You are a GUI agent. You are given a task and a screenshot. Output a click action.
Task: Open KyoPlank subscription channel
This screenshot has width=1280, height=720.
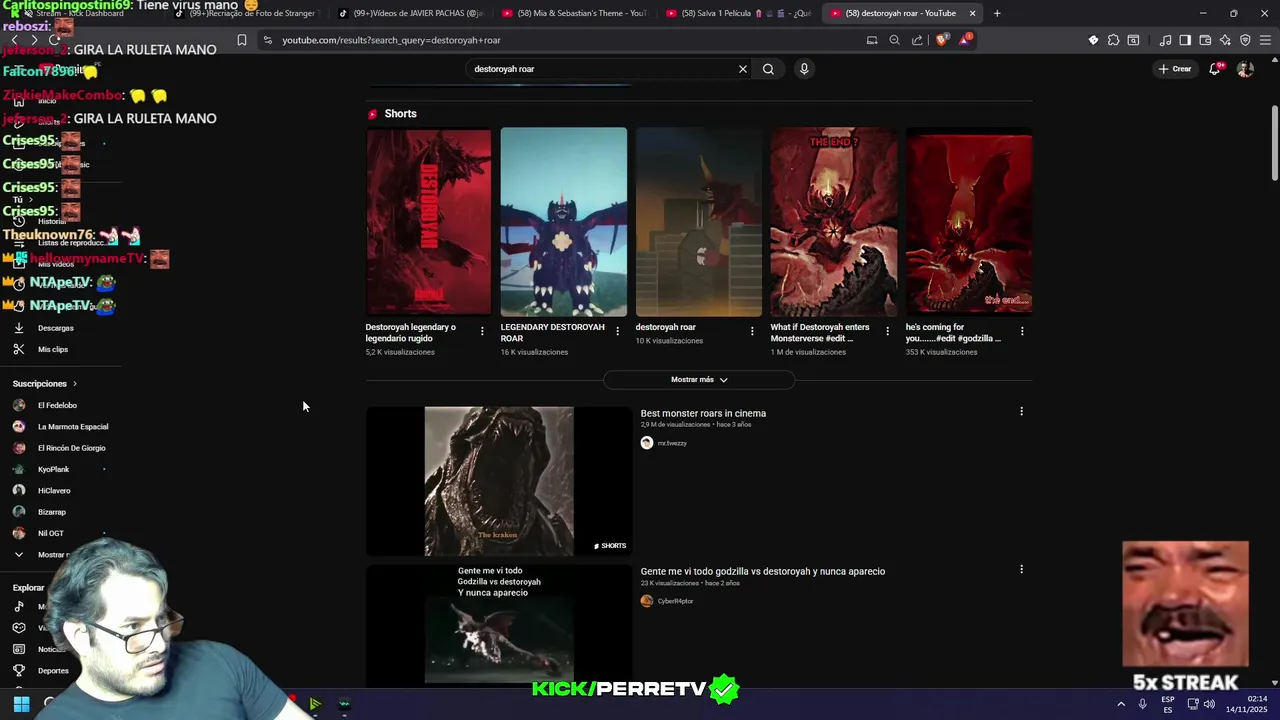(53, 469)
